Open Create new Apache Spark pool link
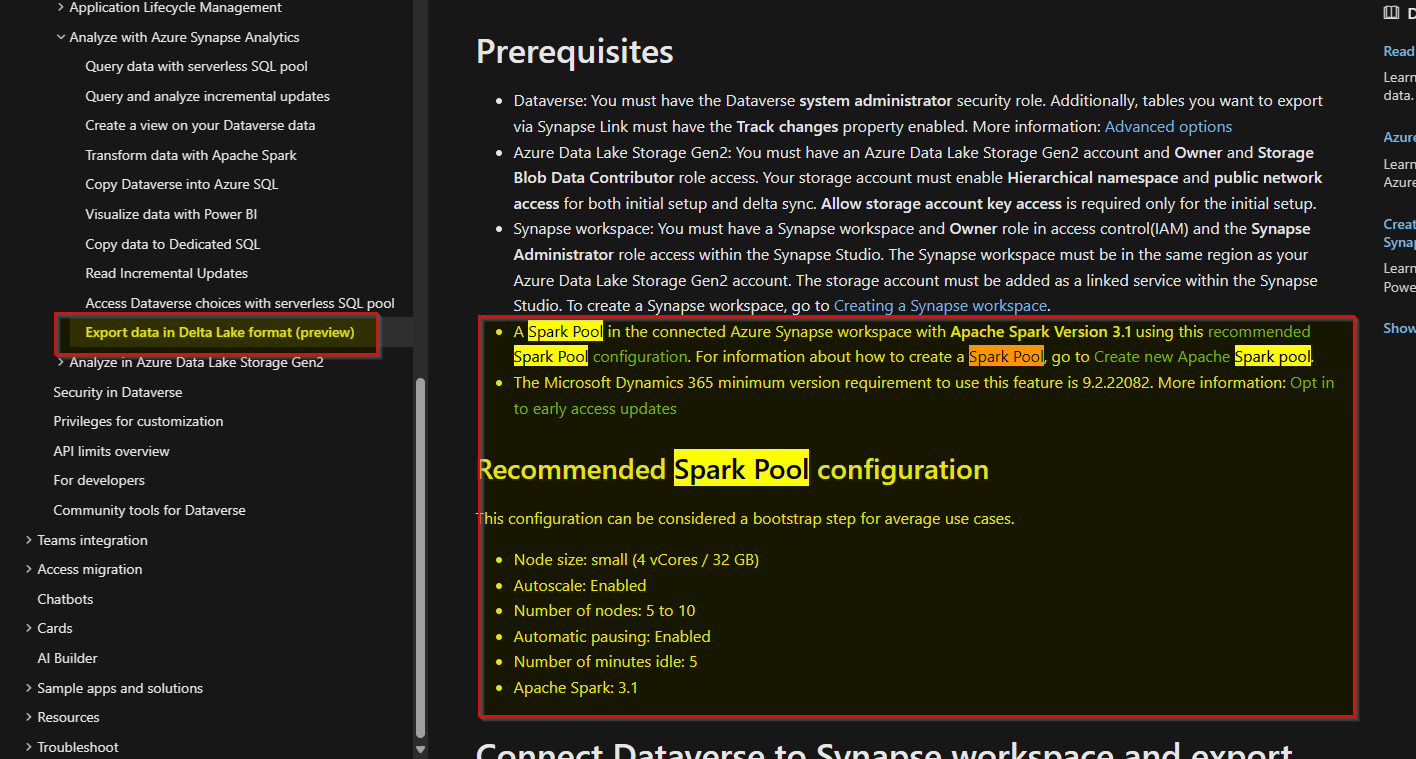1416x759 pixels. tap(1202, 356)
